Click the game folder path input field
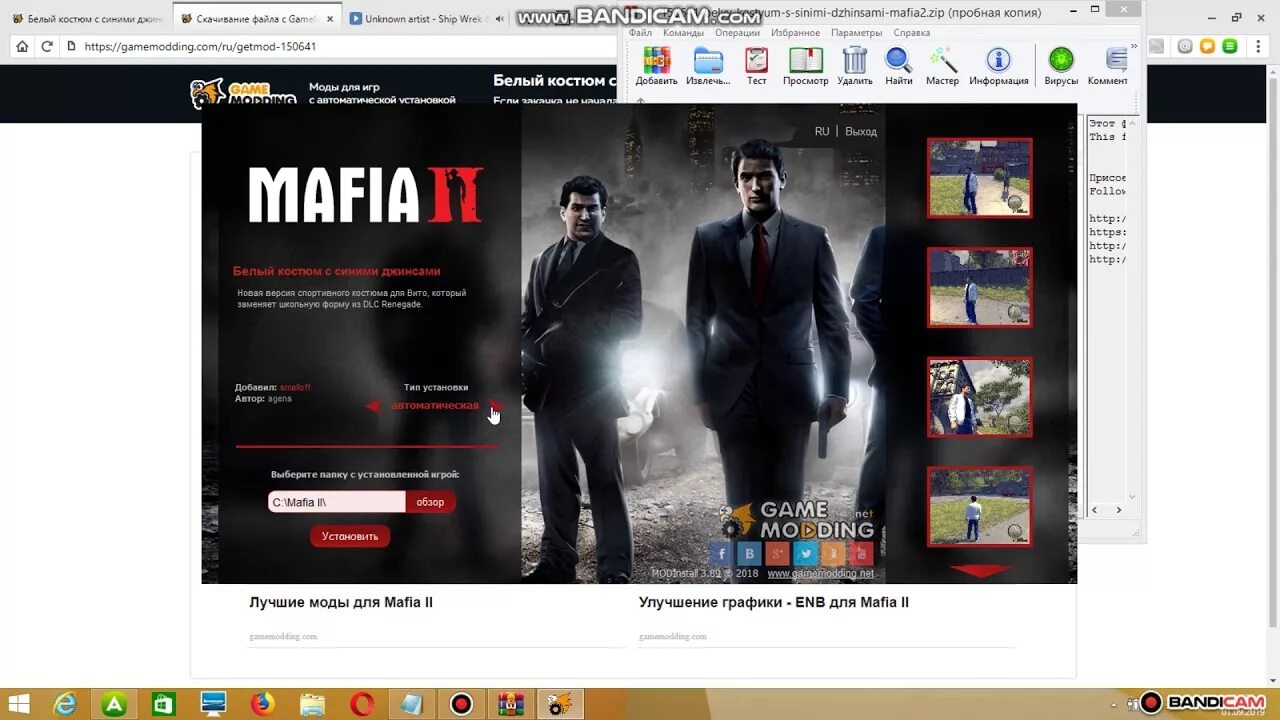The width and height of the screenshot is (1280, 720). click(x=336, y=502)
